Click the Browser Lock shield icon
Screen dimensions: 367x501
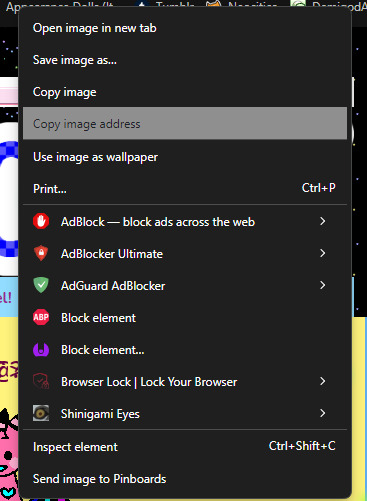(41, 381)
